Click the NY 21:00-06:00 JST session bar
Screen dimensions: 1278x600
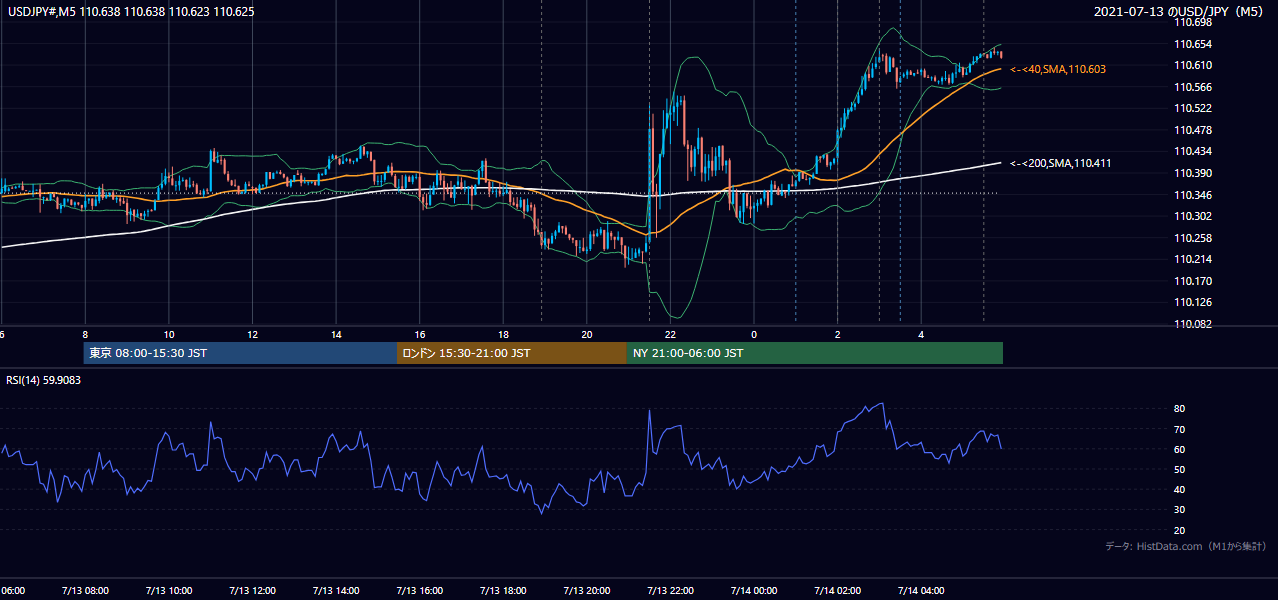coord(815,353)
